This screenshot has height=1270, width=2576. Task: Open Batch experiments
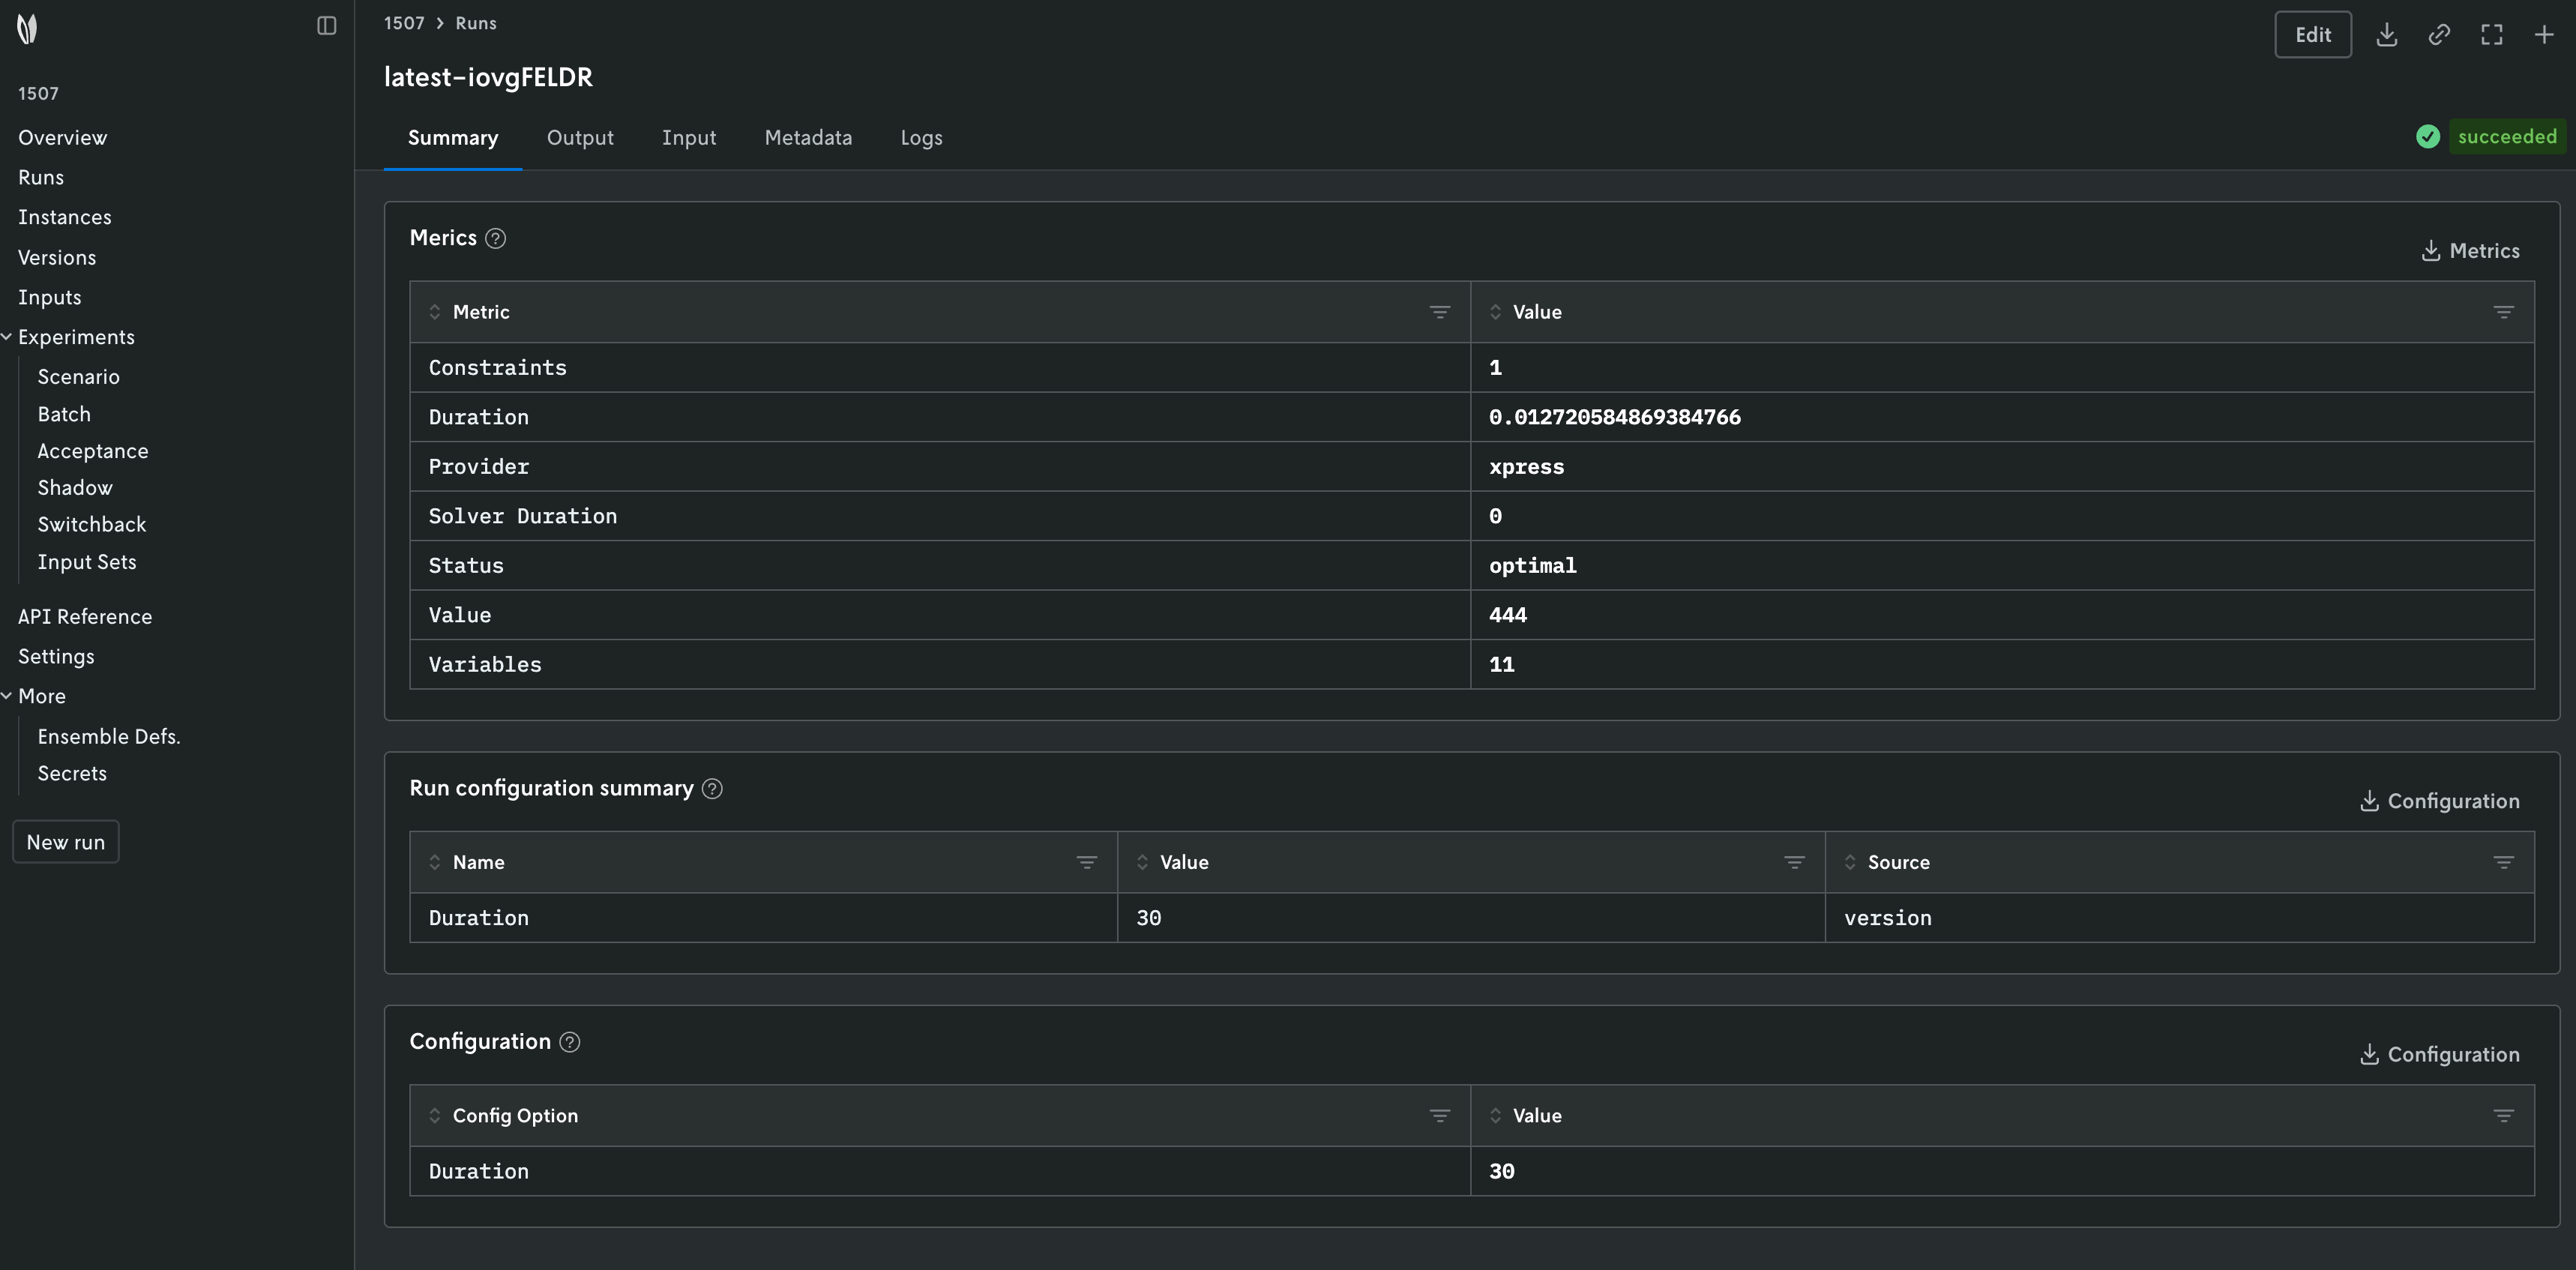(64, 414)
